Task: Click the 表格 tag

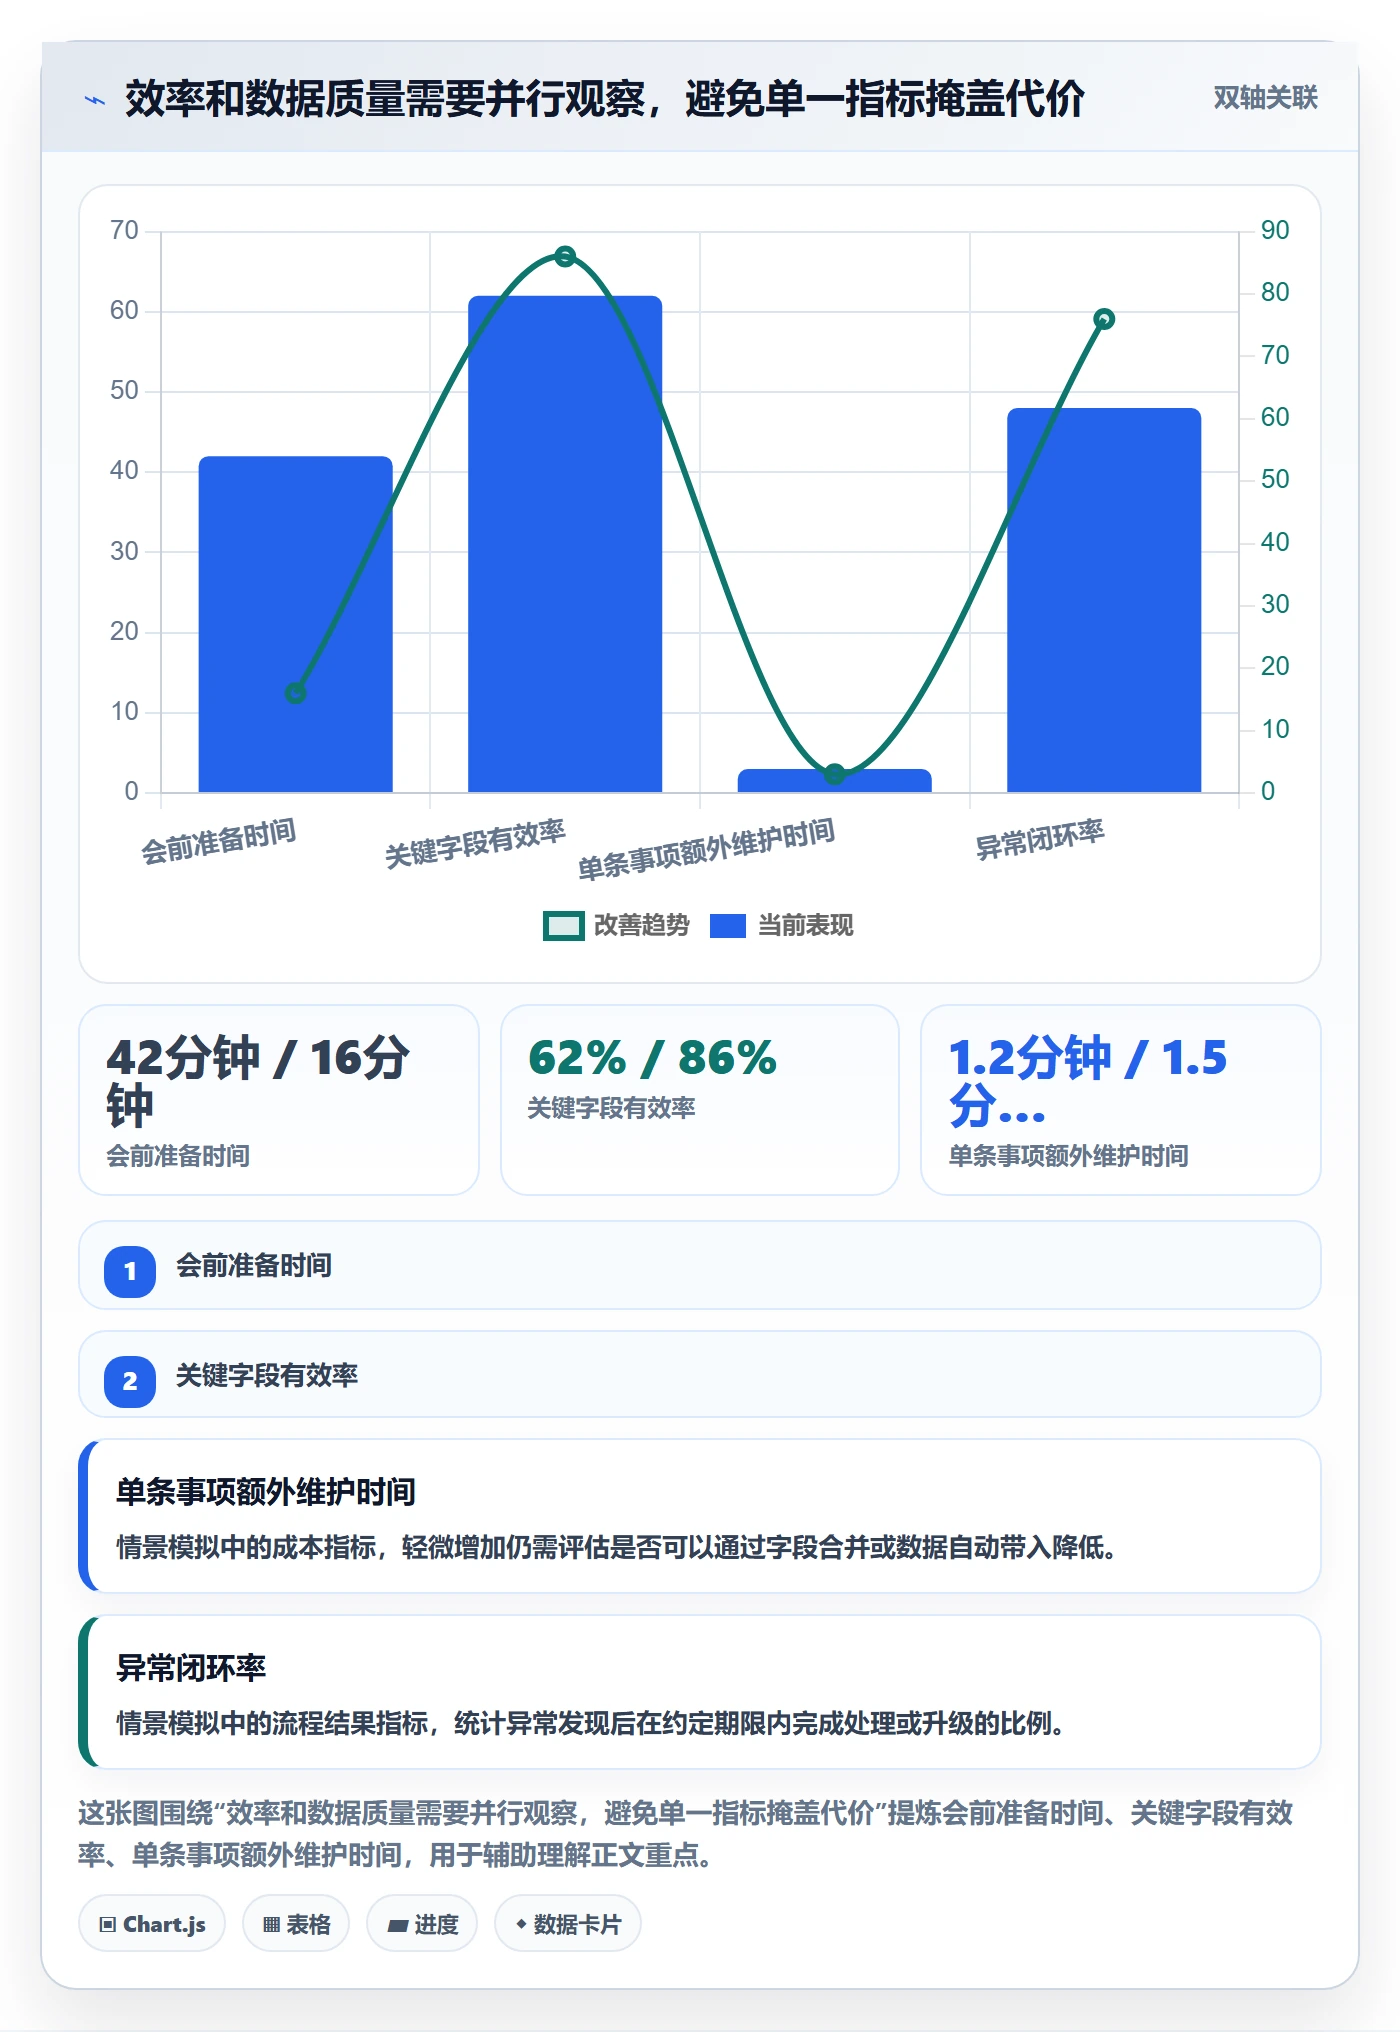Action: pos(296,1924)
